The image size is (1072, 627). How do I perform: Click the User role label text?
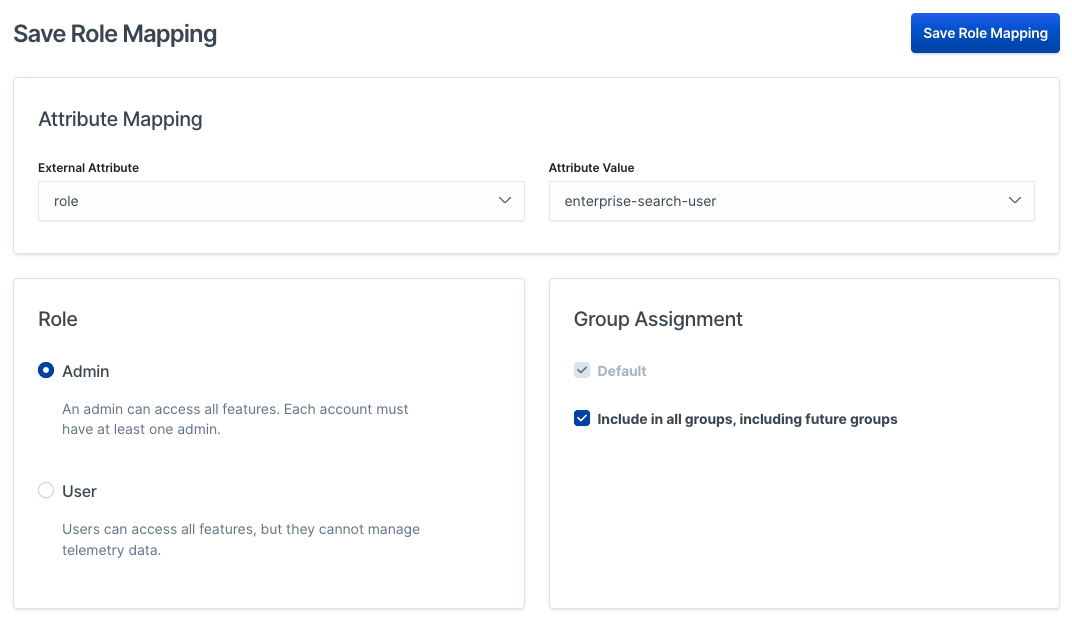[80, 491]
